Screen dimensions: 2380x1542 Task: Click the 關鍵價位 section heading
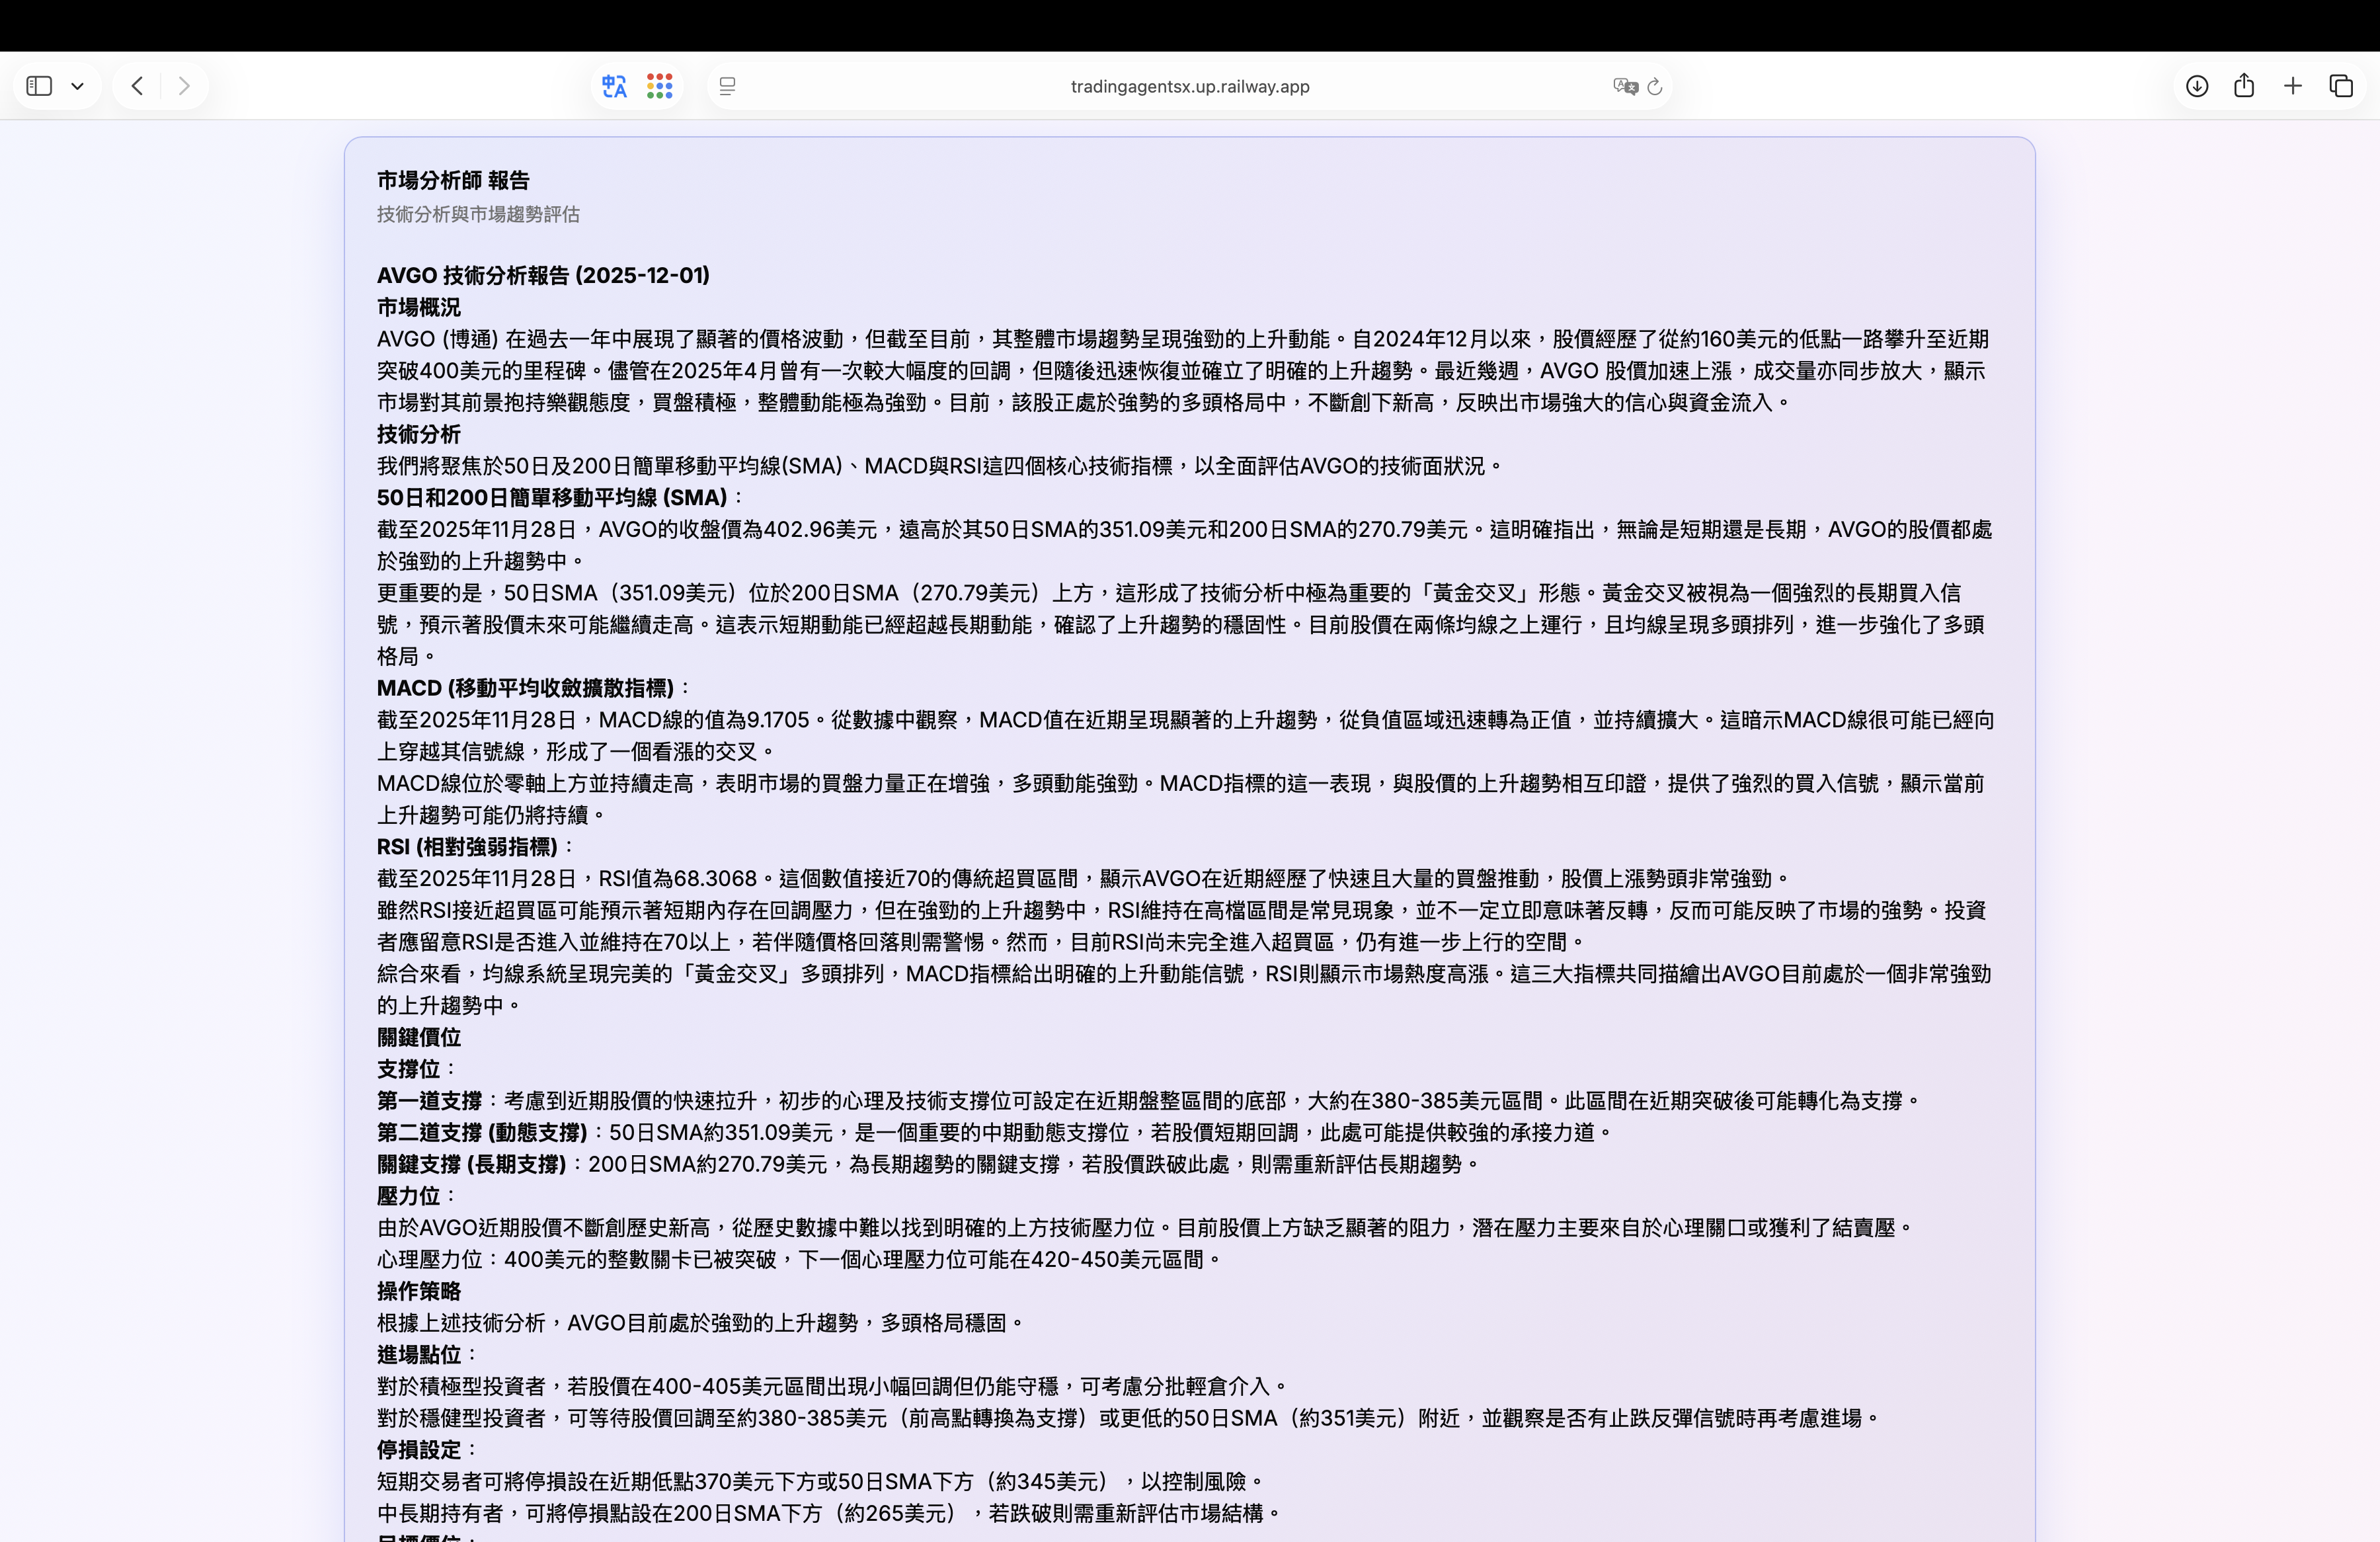coord(418,1037)
